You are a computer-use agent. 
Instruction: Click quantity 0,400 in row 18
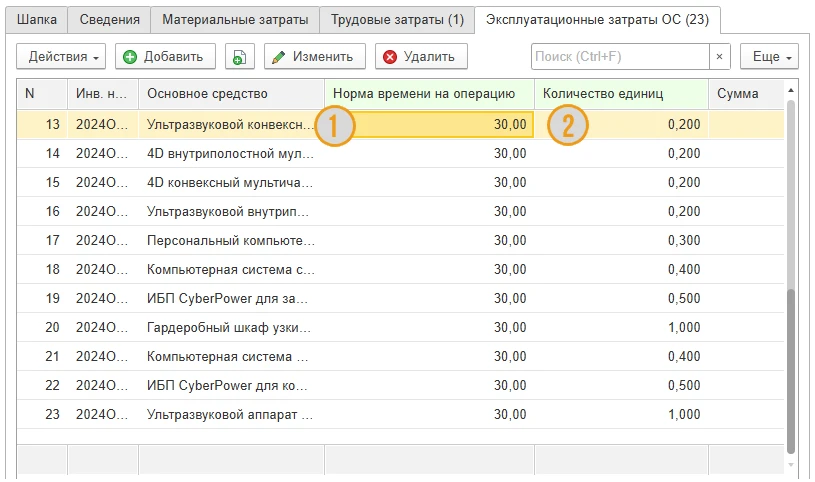coord(621,269)
